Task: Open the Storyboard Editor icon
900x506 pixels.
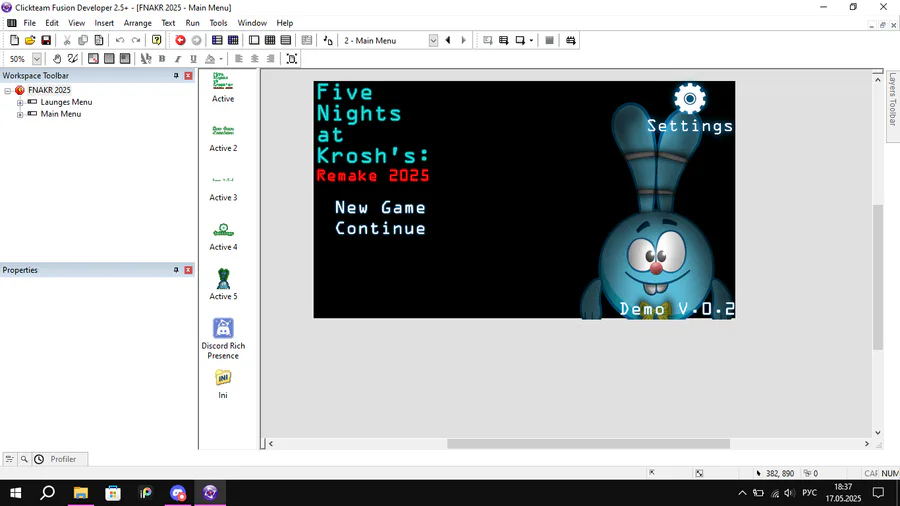Action: 217,40
